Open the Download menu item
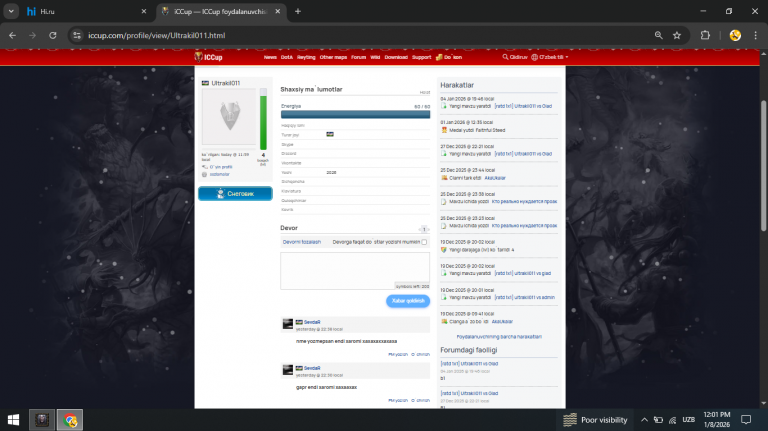Screen dimensions: 768x431 (396, 57)
